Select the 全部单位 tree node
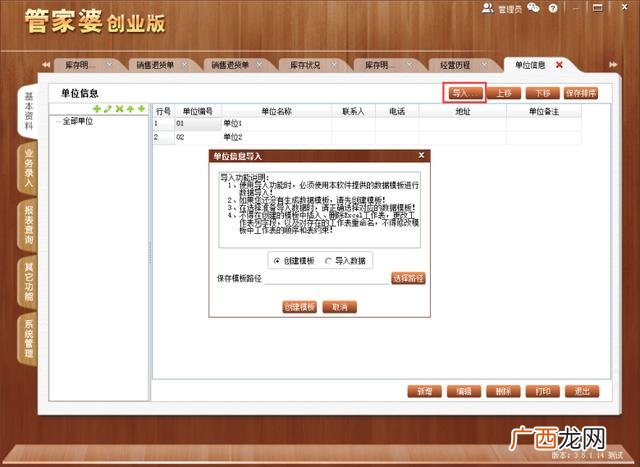 pyautogui.click(x=78, y=121)
